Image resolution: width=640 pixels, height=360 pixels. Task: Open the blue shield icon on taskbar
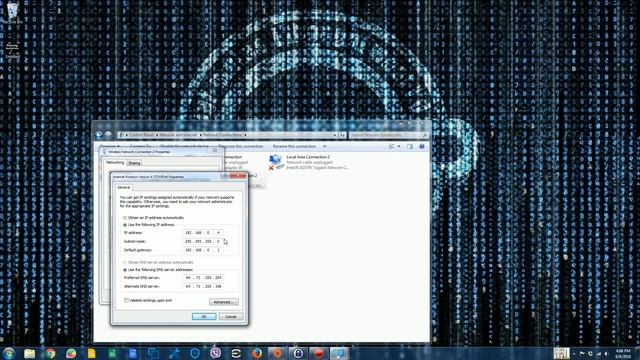click(x=195, y=353)
